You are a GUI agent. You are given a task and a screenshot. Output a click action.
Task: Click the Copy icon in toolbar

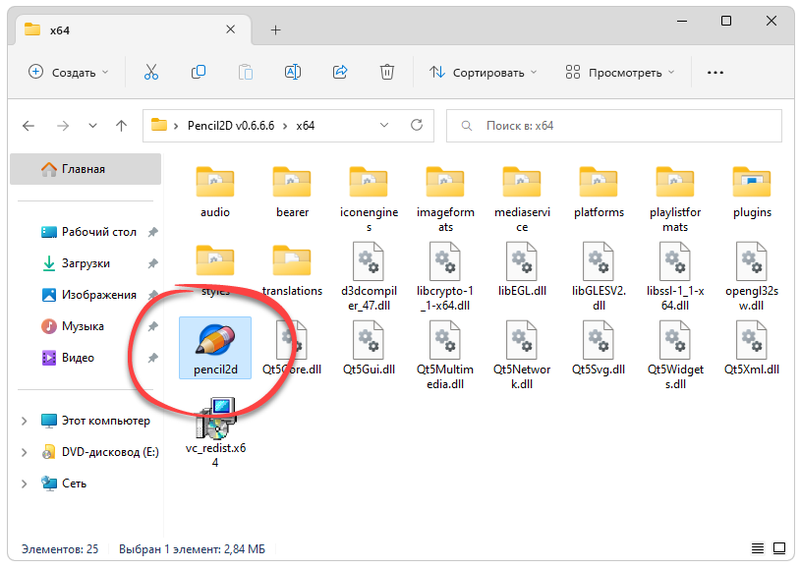tap(198, 72)
